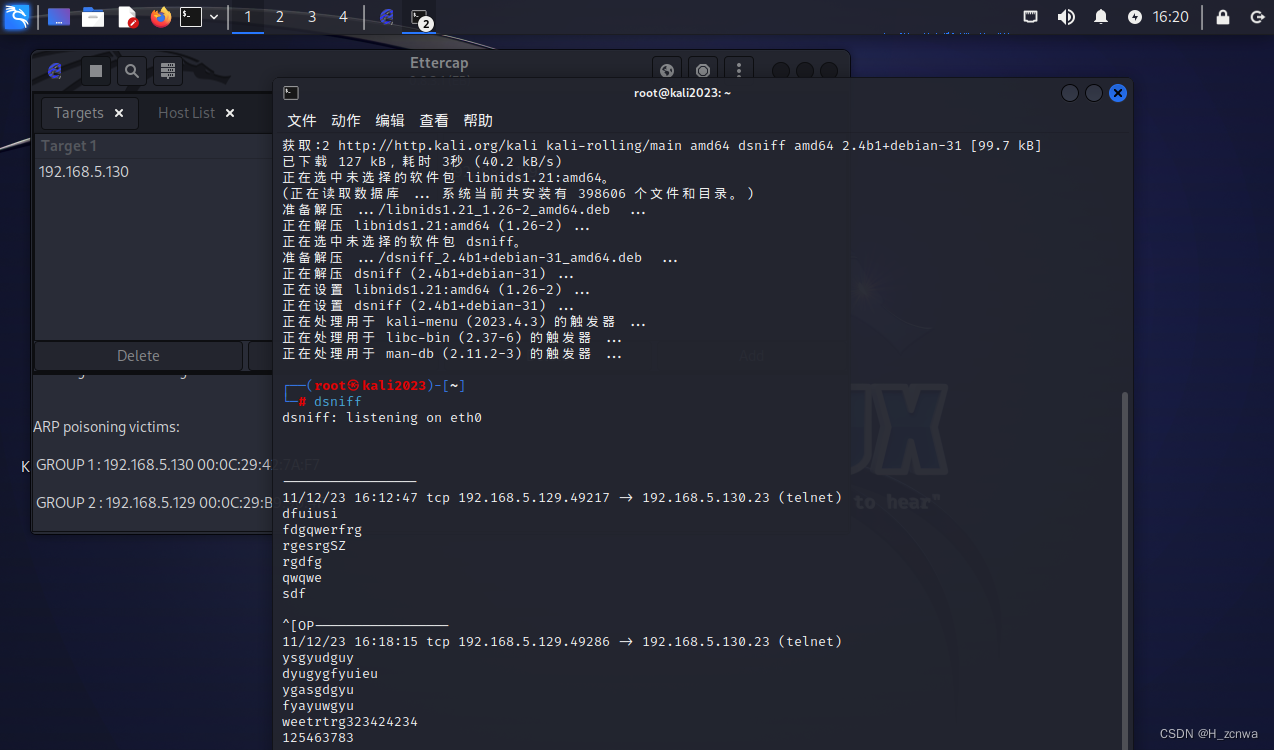The width and height of the screenshot is (1274, 750).
Task: Open Ettercap's three-dot options menu
Action: pyautogui.click(x=739, y=71)
